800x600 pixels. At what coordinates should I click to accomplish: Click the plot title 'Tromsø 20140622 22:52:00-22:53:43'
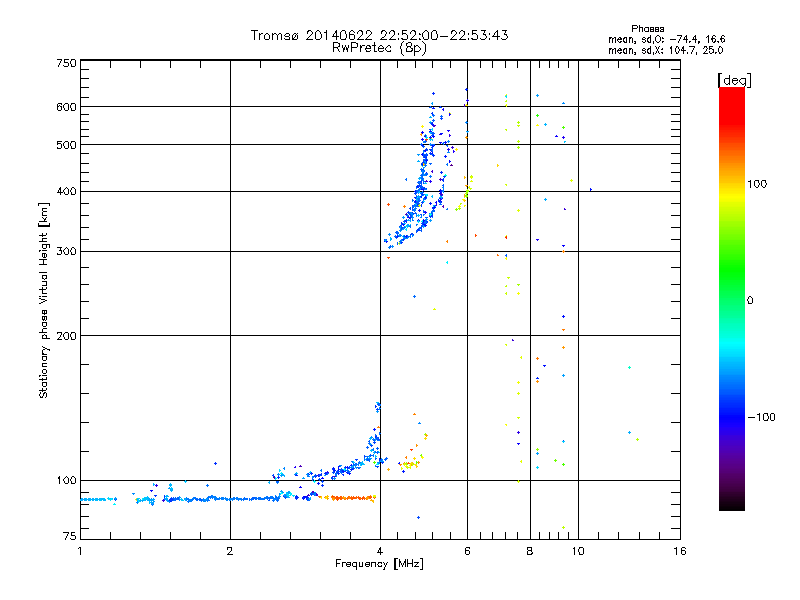(x=379, y=35)
